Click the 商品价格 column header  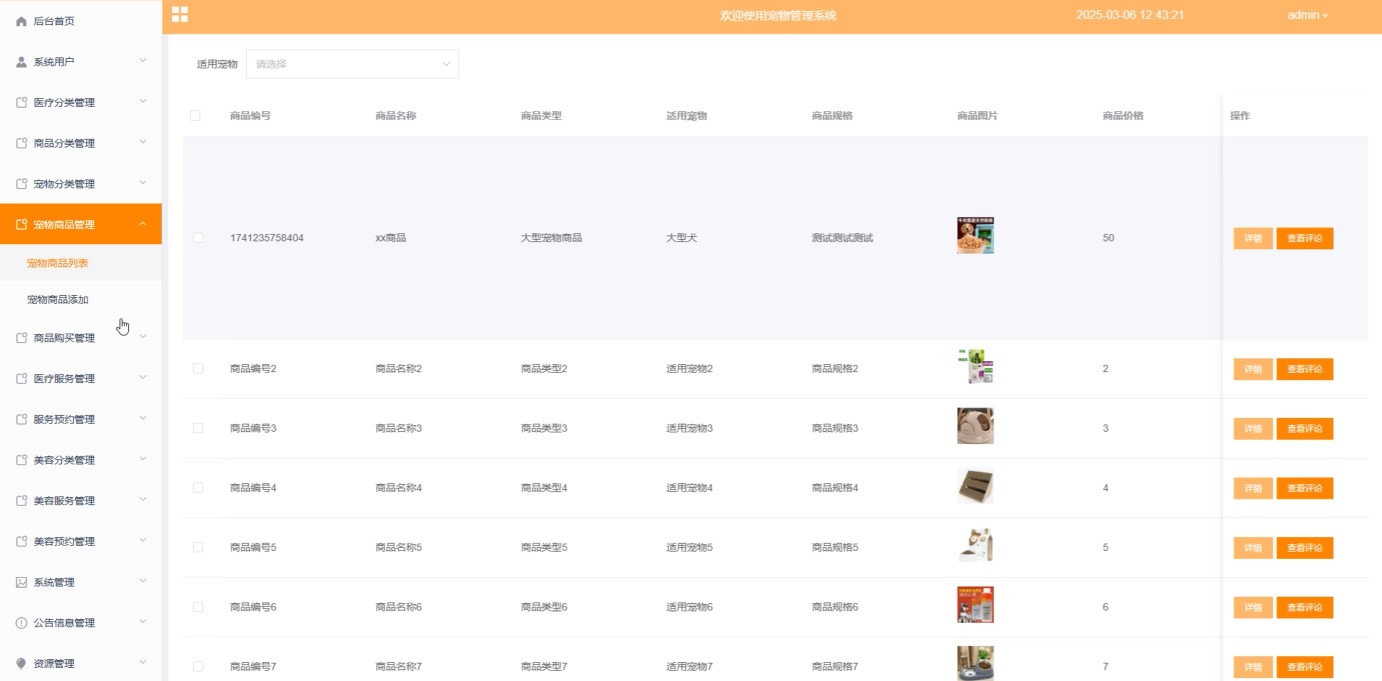(1123, 116)
